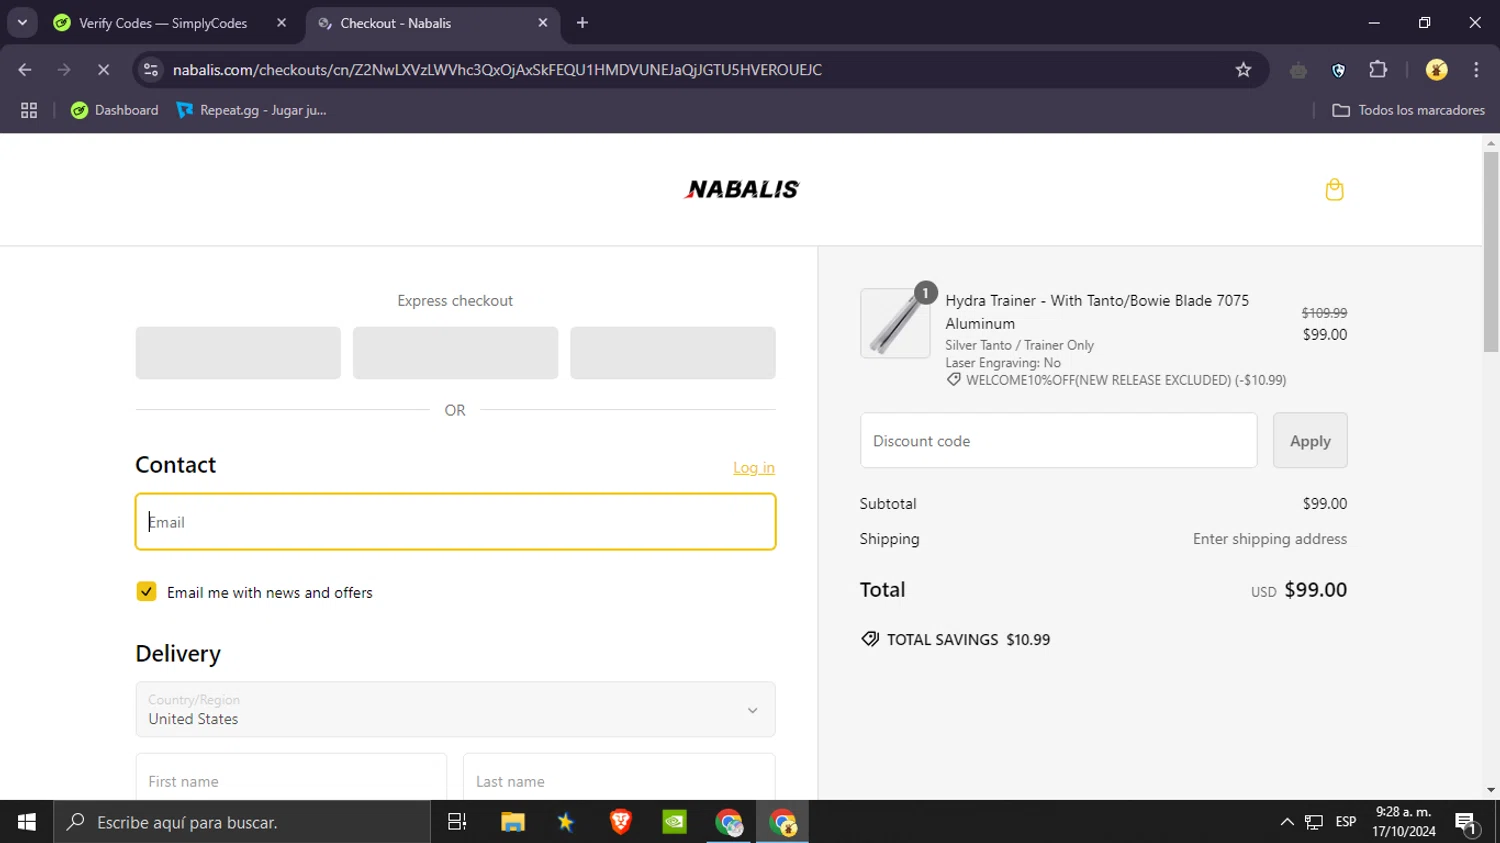The height and width of the screenshot is (843, 1500).
Task: Open the tab search dropdown arrow
Action: [x=22, y=22]
